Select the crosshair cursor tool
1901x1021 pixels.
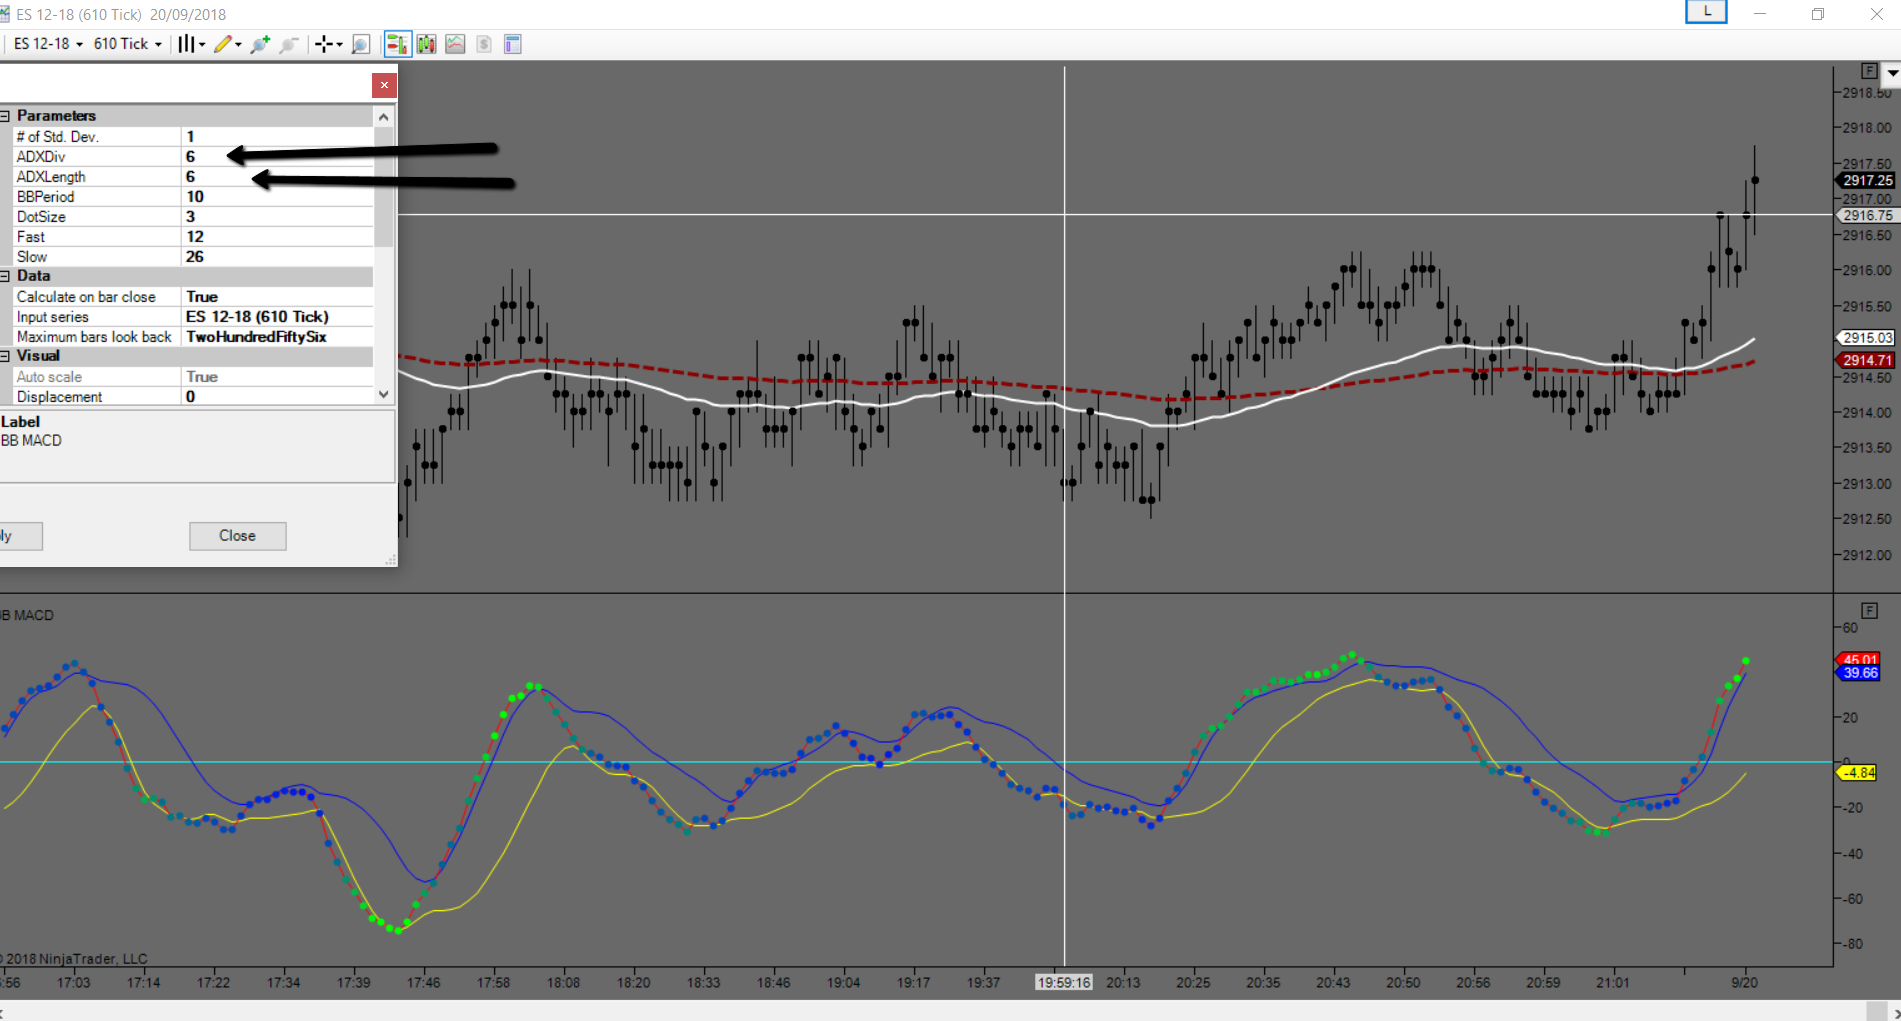pos(323,44)
